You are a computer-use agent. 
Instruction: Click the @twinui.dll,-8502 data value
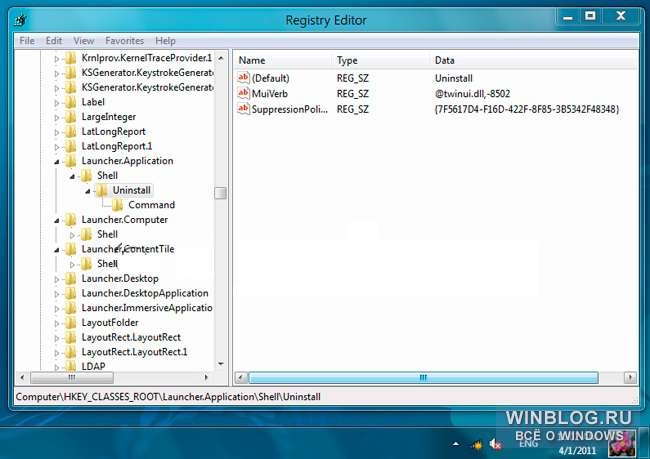pyautogui.click(x=472, y=94)
